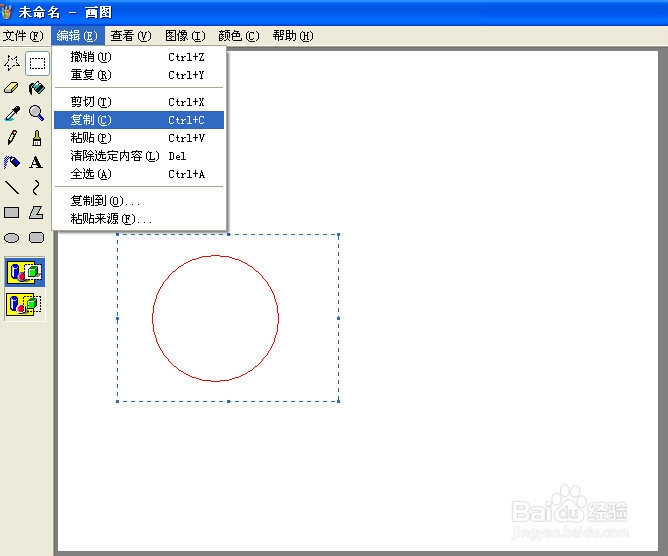The height and width of the screenshot is (556, 668).
Task: Click the selection's right-middle resize handle
Action: (x=339, y=318)
